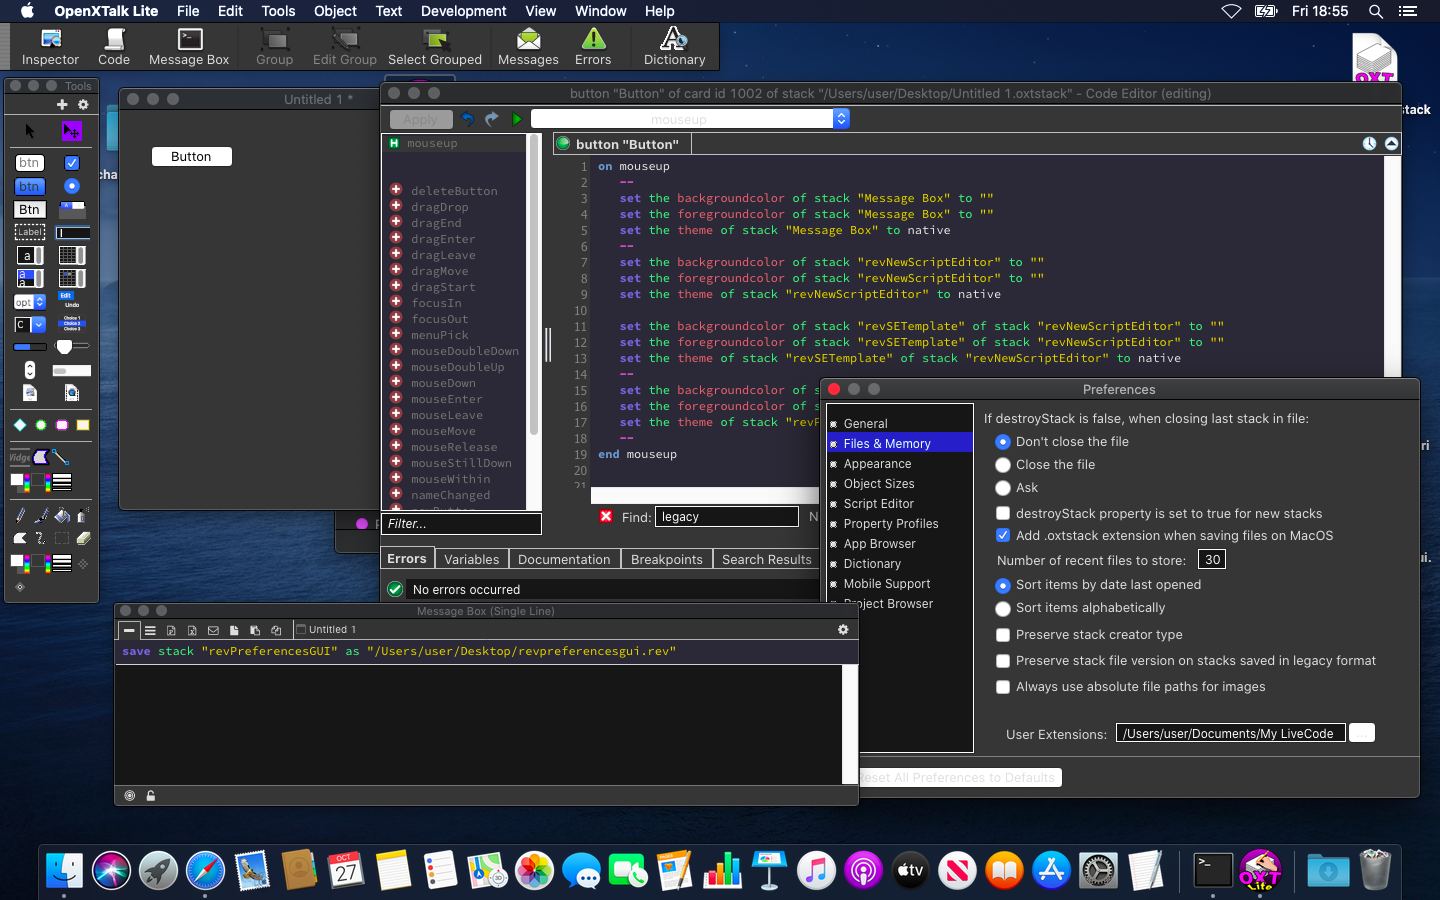Toggle 'Add .oxtstack extension' checkbox

pyautogui.click(x=1003, y=535)
